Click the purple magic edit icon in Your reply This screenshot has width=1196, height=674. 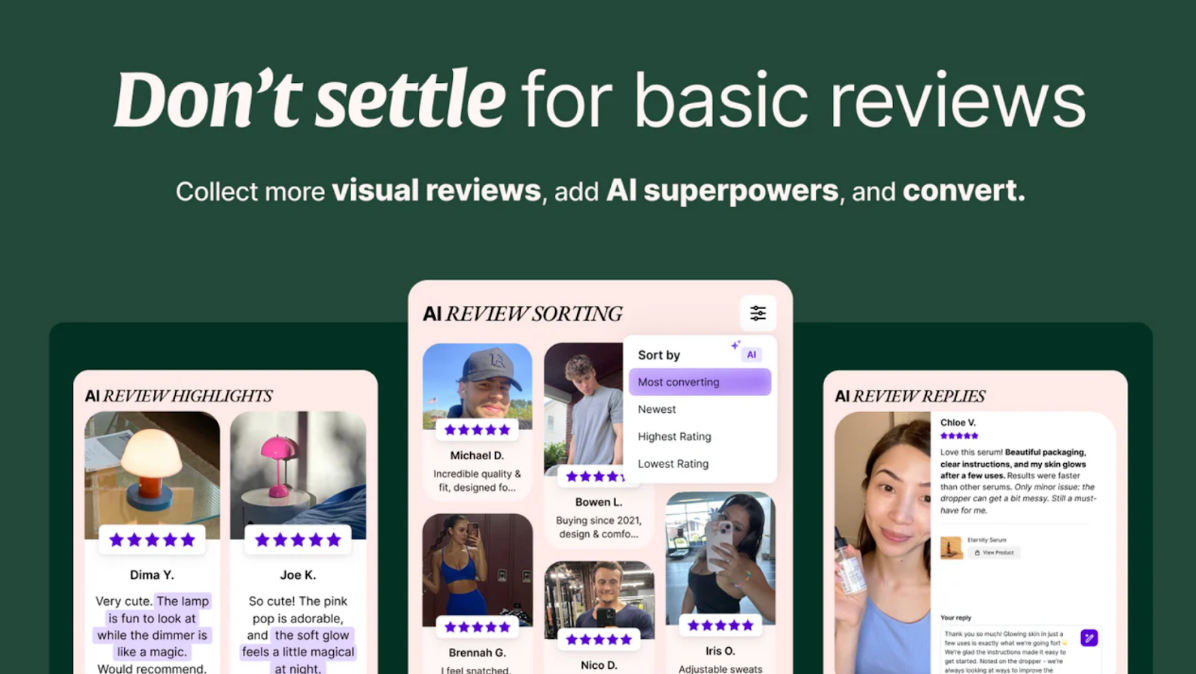[1089, 637]
